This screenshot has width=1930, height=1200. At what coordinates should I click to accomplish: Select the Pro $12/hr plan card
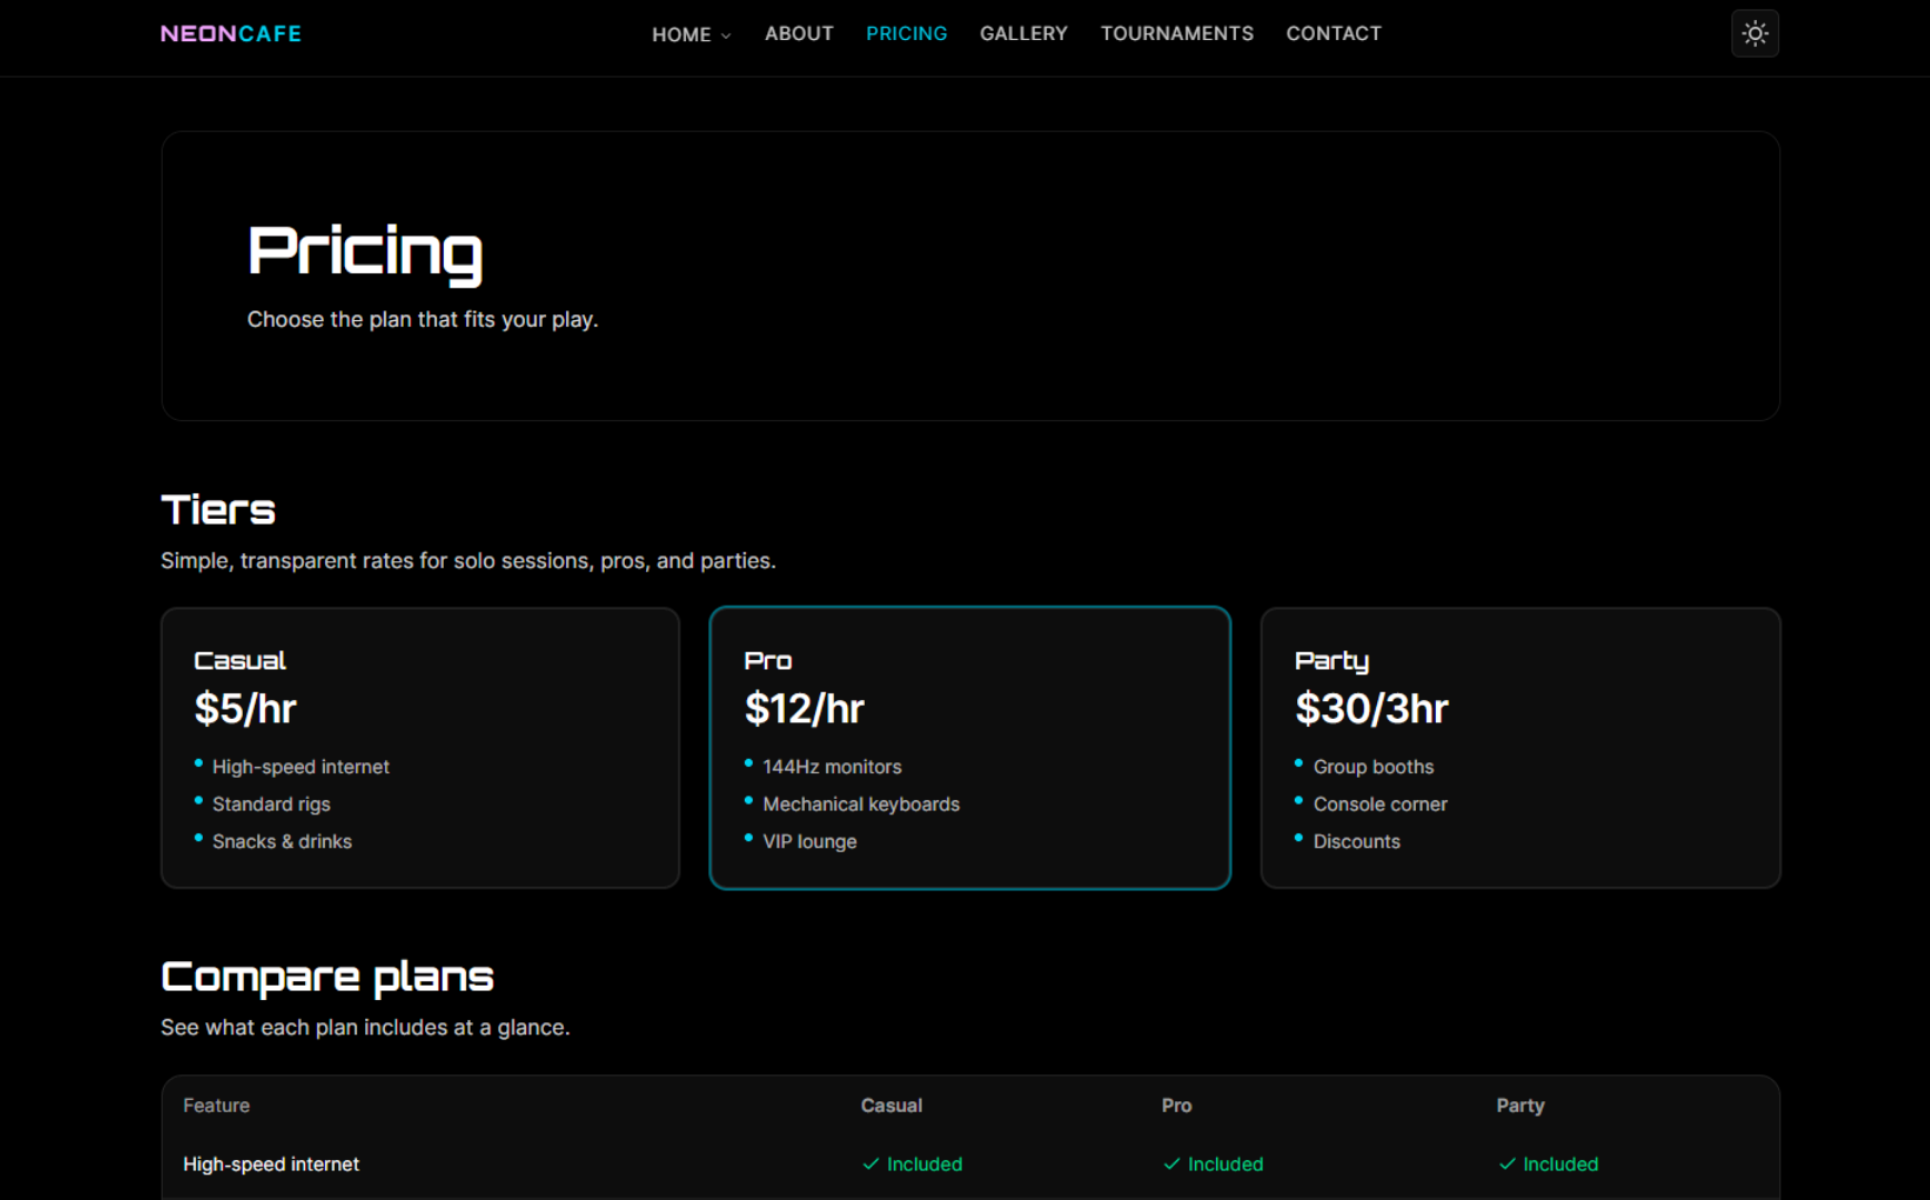pyautogui.click(x=969, y=747)
